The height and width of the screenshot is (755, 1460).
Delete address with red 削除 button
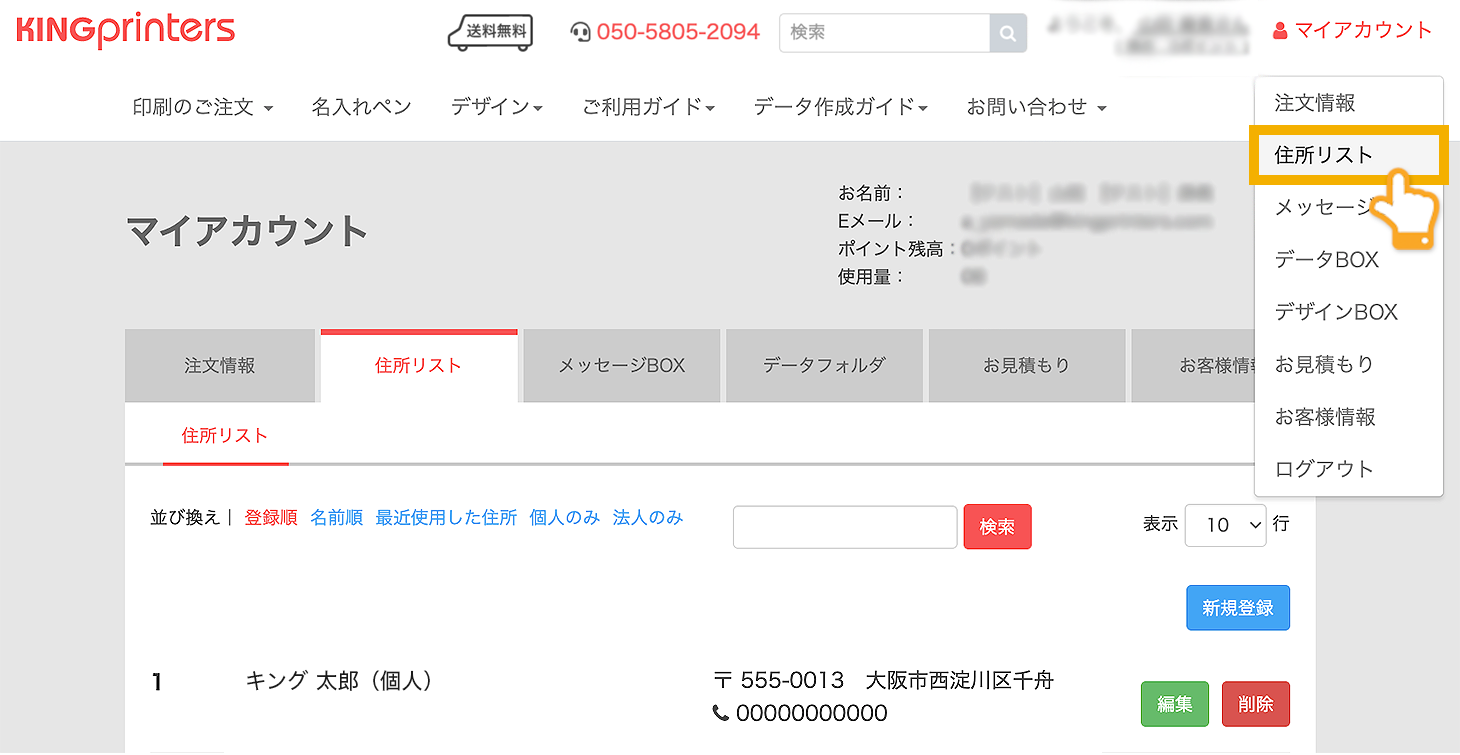(x=1255, y=704)
